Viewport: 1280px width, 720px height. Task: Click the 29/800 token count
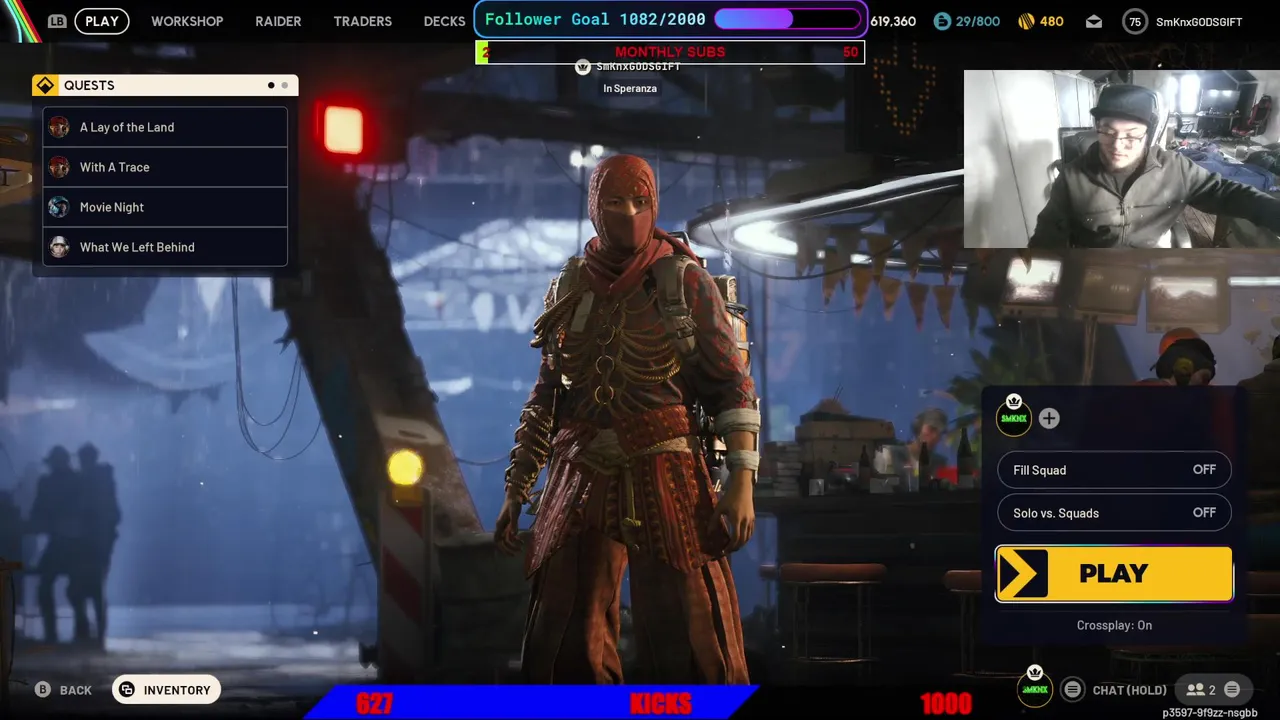979,21
